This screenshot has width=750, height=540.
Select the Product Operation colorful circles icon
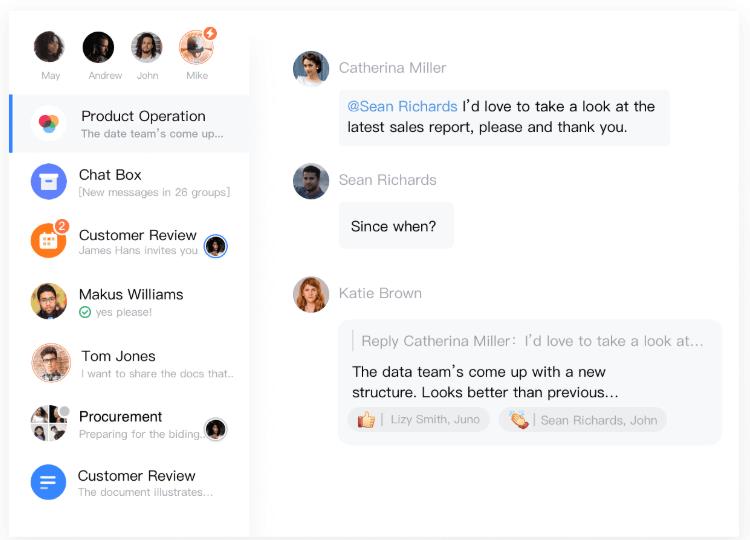(49, 123)
